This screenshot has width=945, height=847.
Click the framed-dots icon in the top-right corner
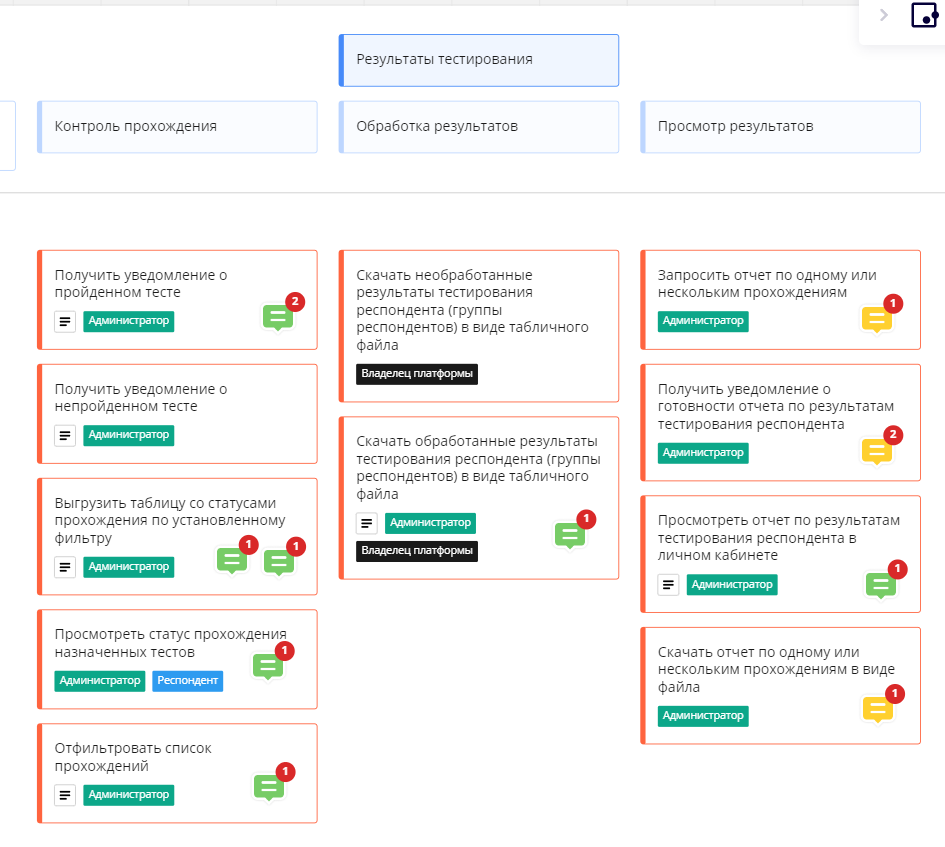coord(924,15)
